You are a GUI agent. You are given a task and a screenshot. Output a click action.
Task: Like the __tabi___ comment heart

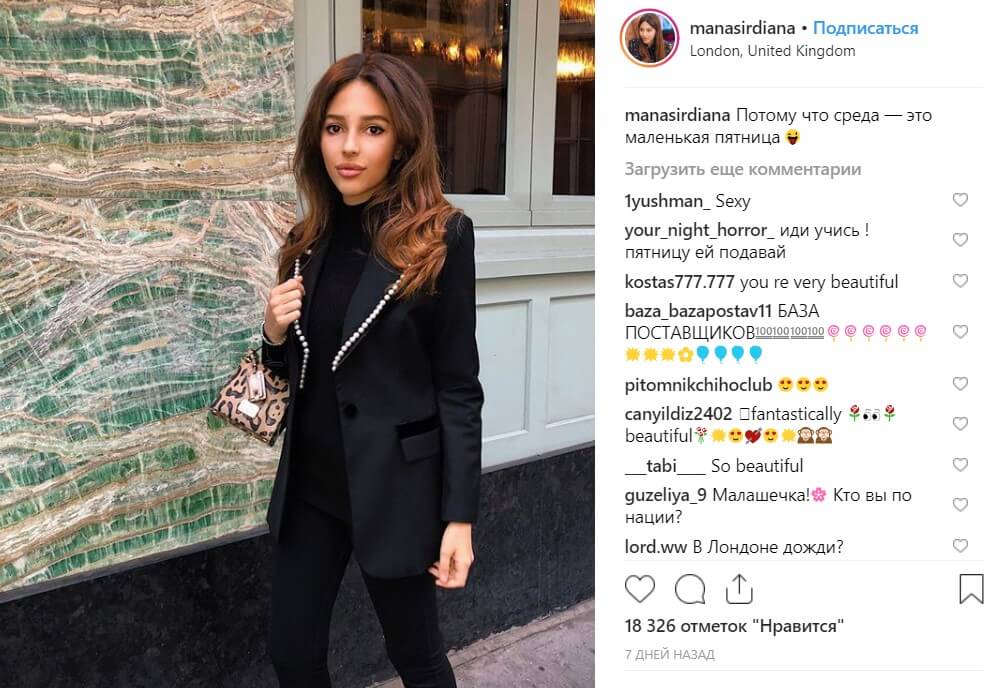tap(960, 465)
